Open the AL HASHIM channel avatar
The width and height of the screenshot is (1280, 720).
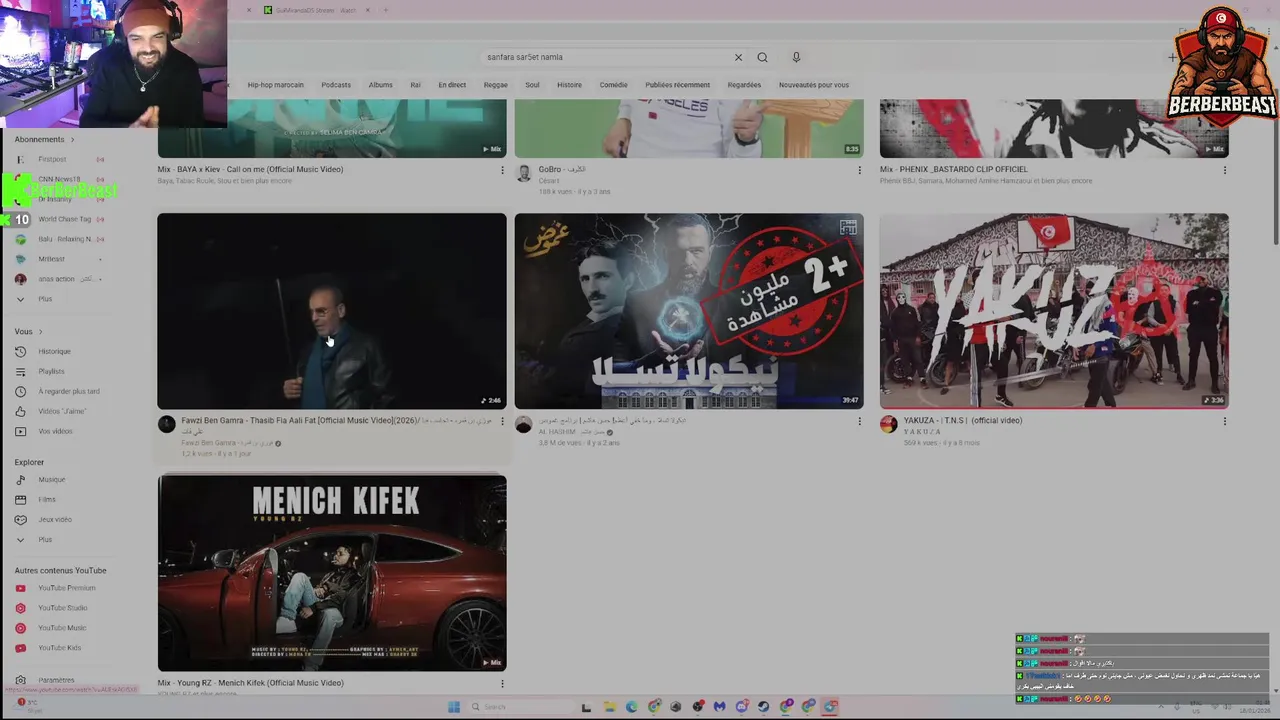tap(523, 424)
